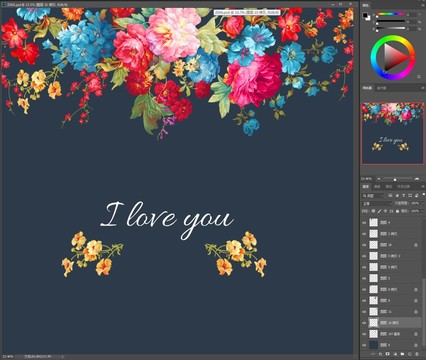This screenshot has width=426, height=360.
Task: Switch to History tab (历史记录)
Action: click(x=403, y=186)
